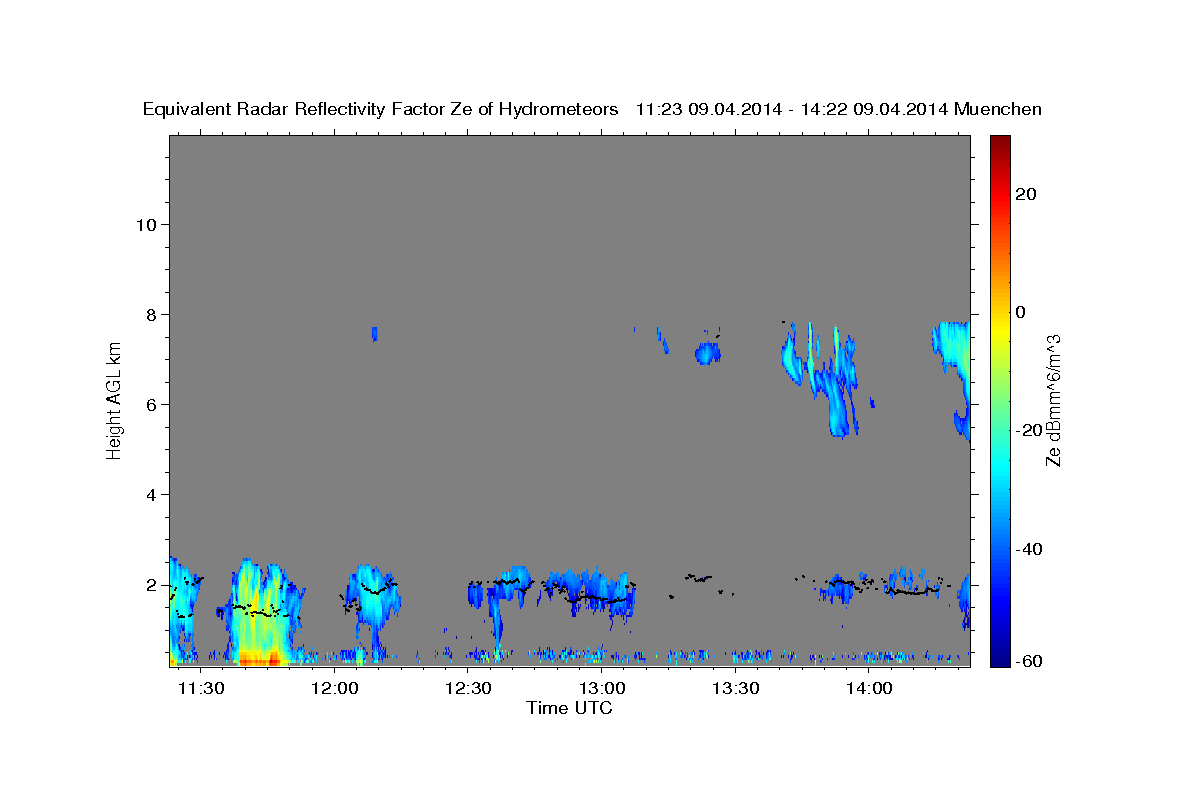Click the '12:30' time tick label
Image resolution: width=1200 pixels, height=800 pixels.
(x=468, y=689)
